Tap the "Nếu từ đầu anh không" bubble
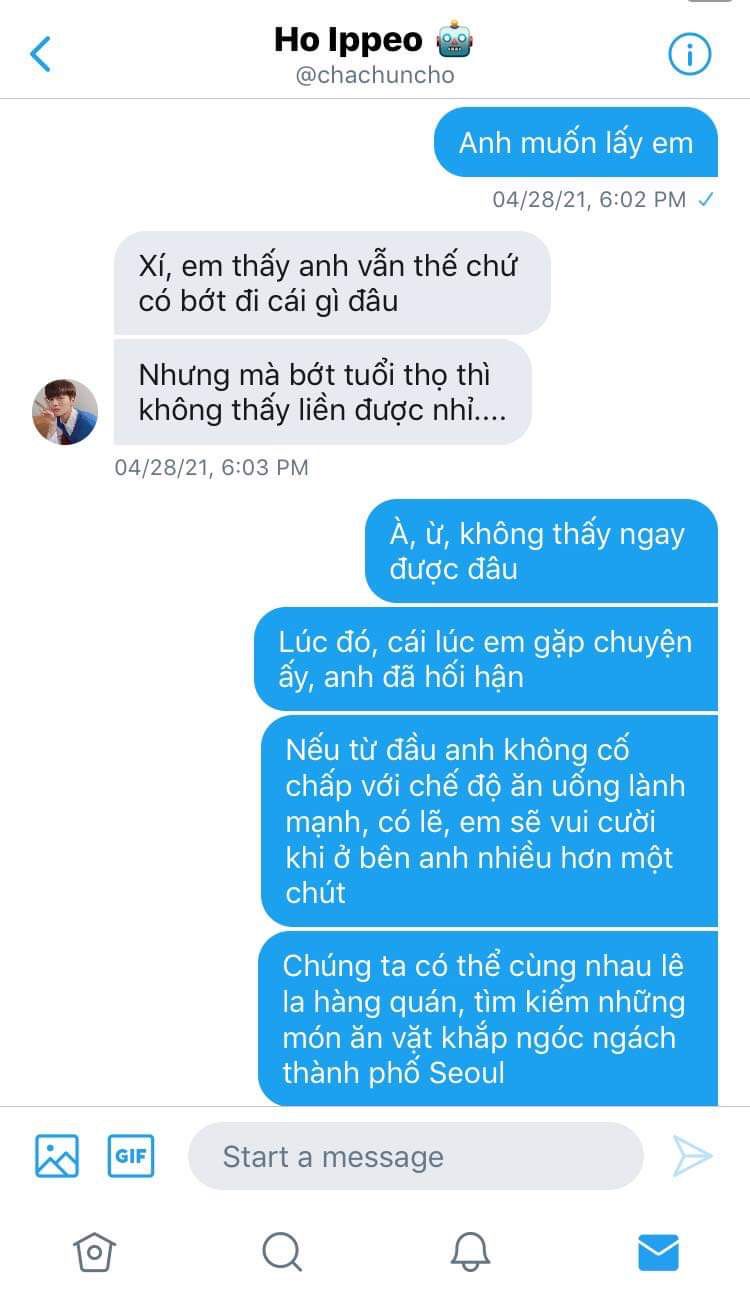The width and height of the screenshot is (750, 1304). click(489, 821)
